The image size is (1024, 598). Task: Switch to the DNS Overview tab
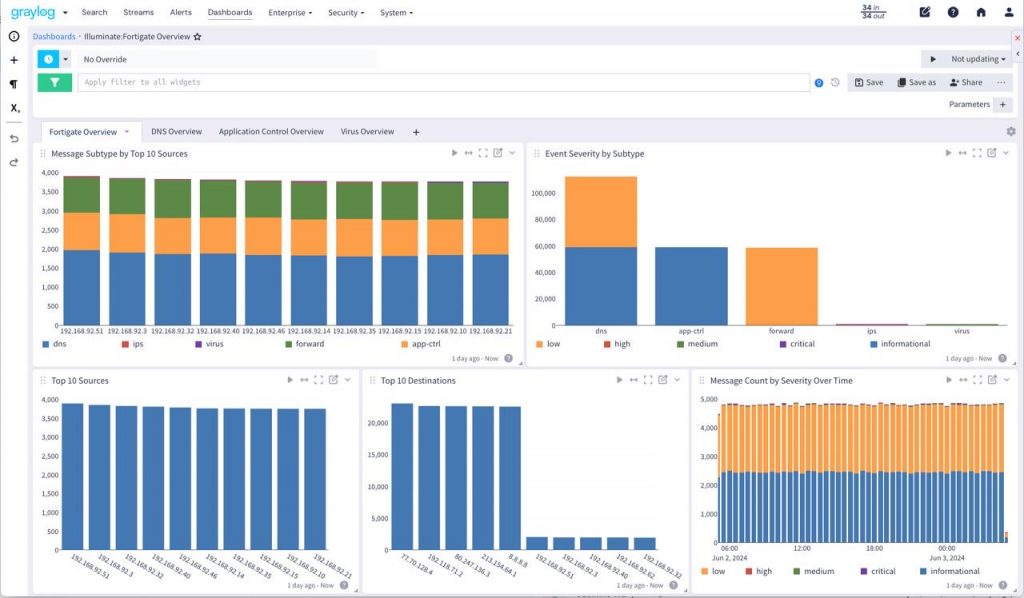[x=176, y=131]
